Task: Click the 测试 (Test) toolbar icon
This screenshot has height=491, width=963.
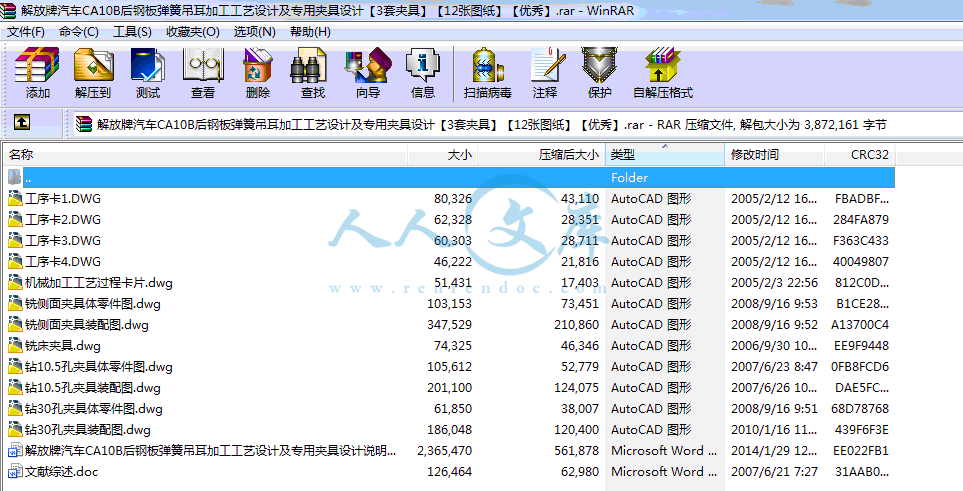Action: tap(147, 65)
